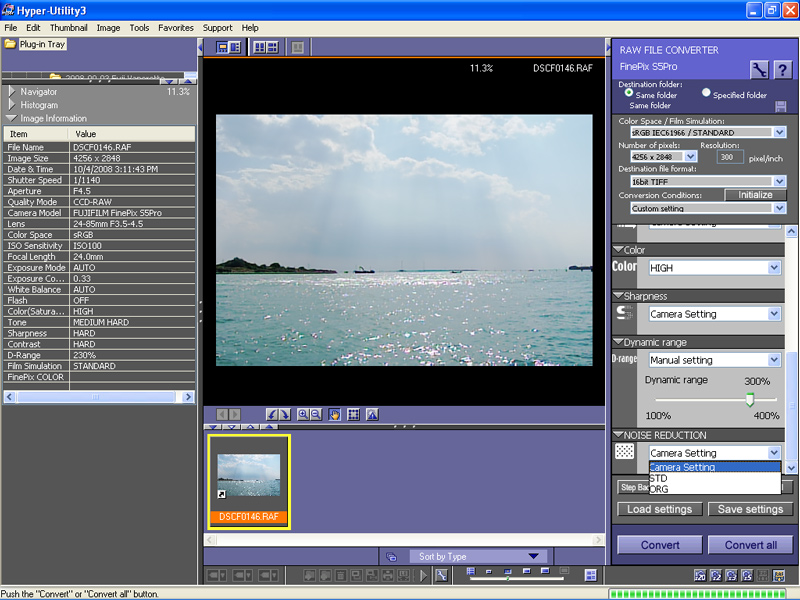Switch to the Plug-in Tray tab
Image resolution: width=800 pixels, height=600 pixels.
45,44
